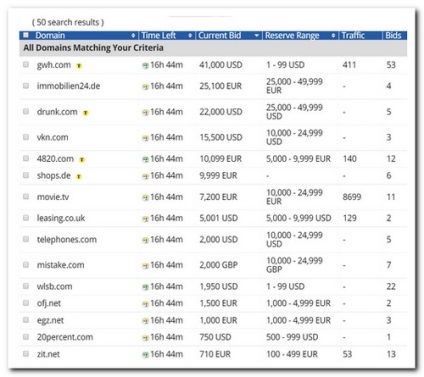Viewport: 424px width, 377px height.
Task: Click the time icon in telephones.com row
Action: pyautogui.click(x=145, y=240)
